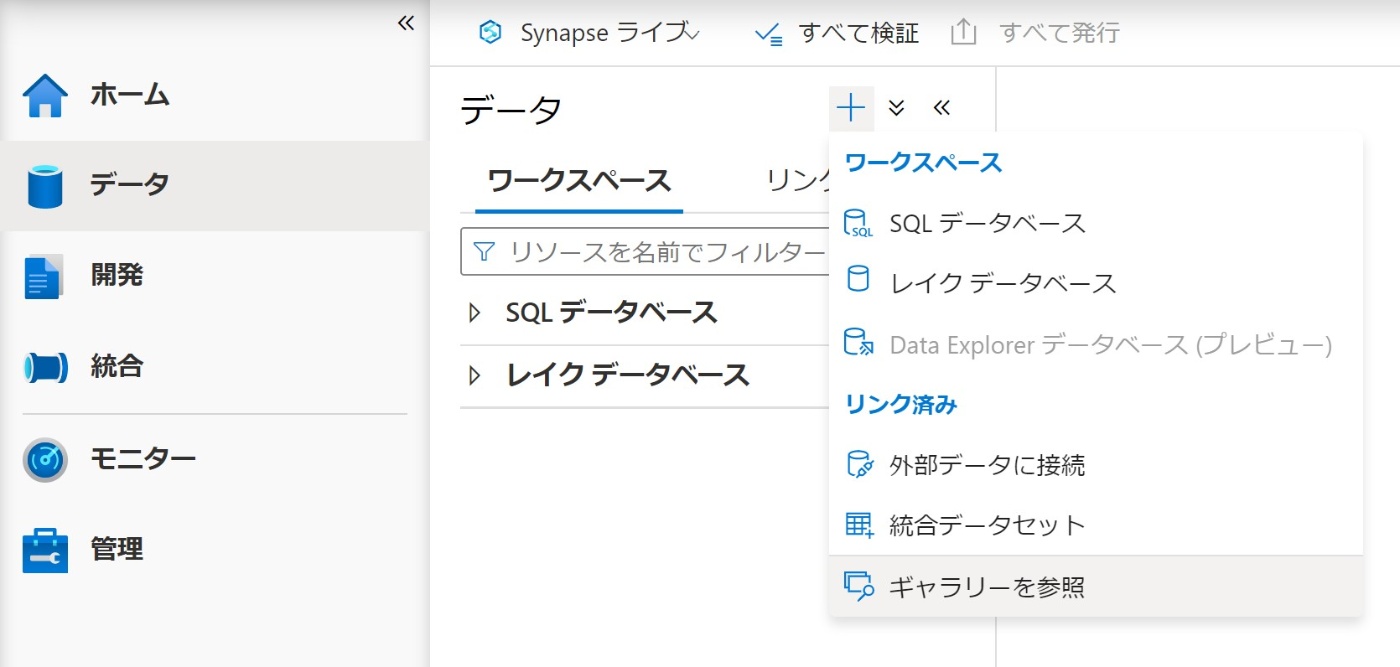1400x667 pixels.
Task: Click the SQL データベース tree label
Action: [611, 312]
